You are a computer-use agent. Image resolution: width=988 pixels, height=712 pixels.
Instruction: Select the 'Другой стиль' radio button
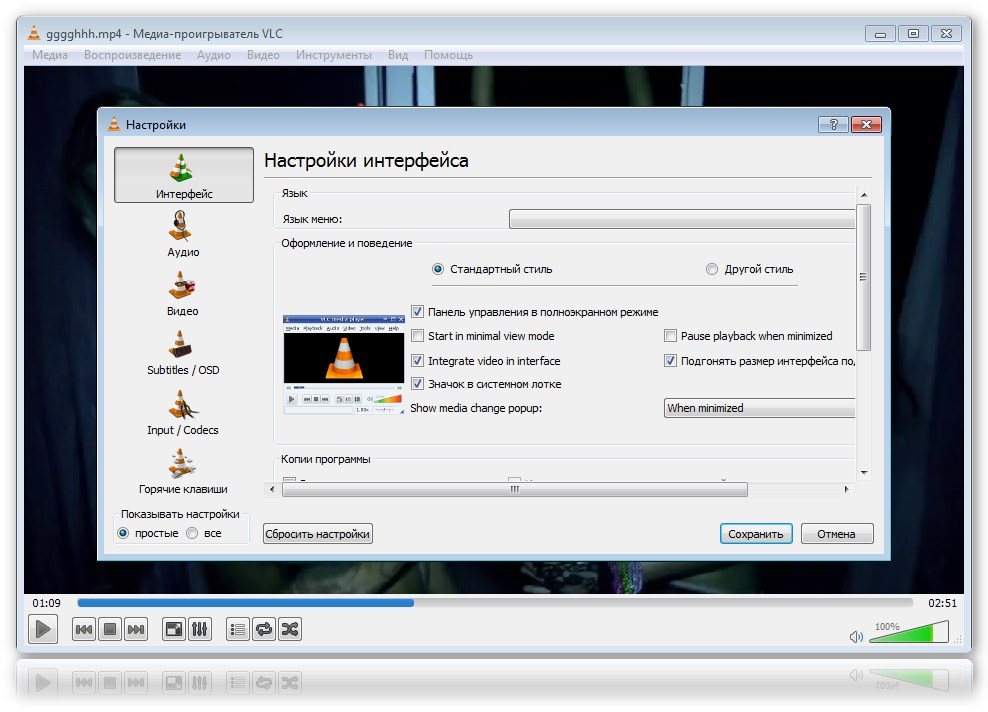tap(712, 269)
